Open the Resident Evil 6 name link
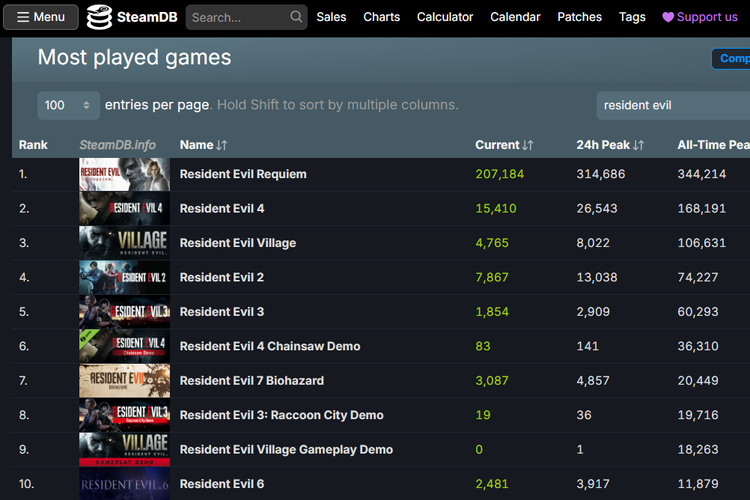The height and width of the screenshot is (500, 750). pyautogui.click(x=222, y=484)
